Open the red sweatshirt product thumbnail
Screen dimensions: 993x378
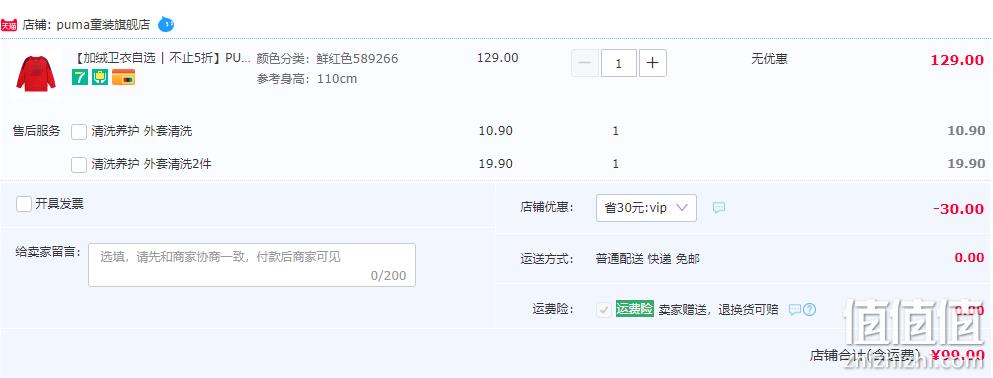[x=35, y=73]
